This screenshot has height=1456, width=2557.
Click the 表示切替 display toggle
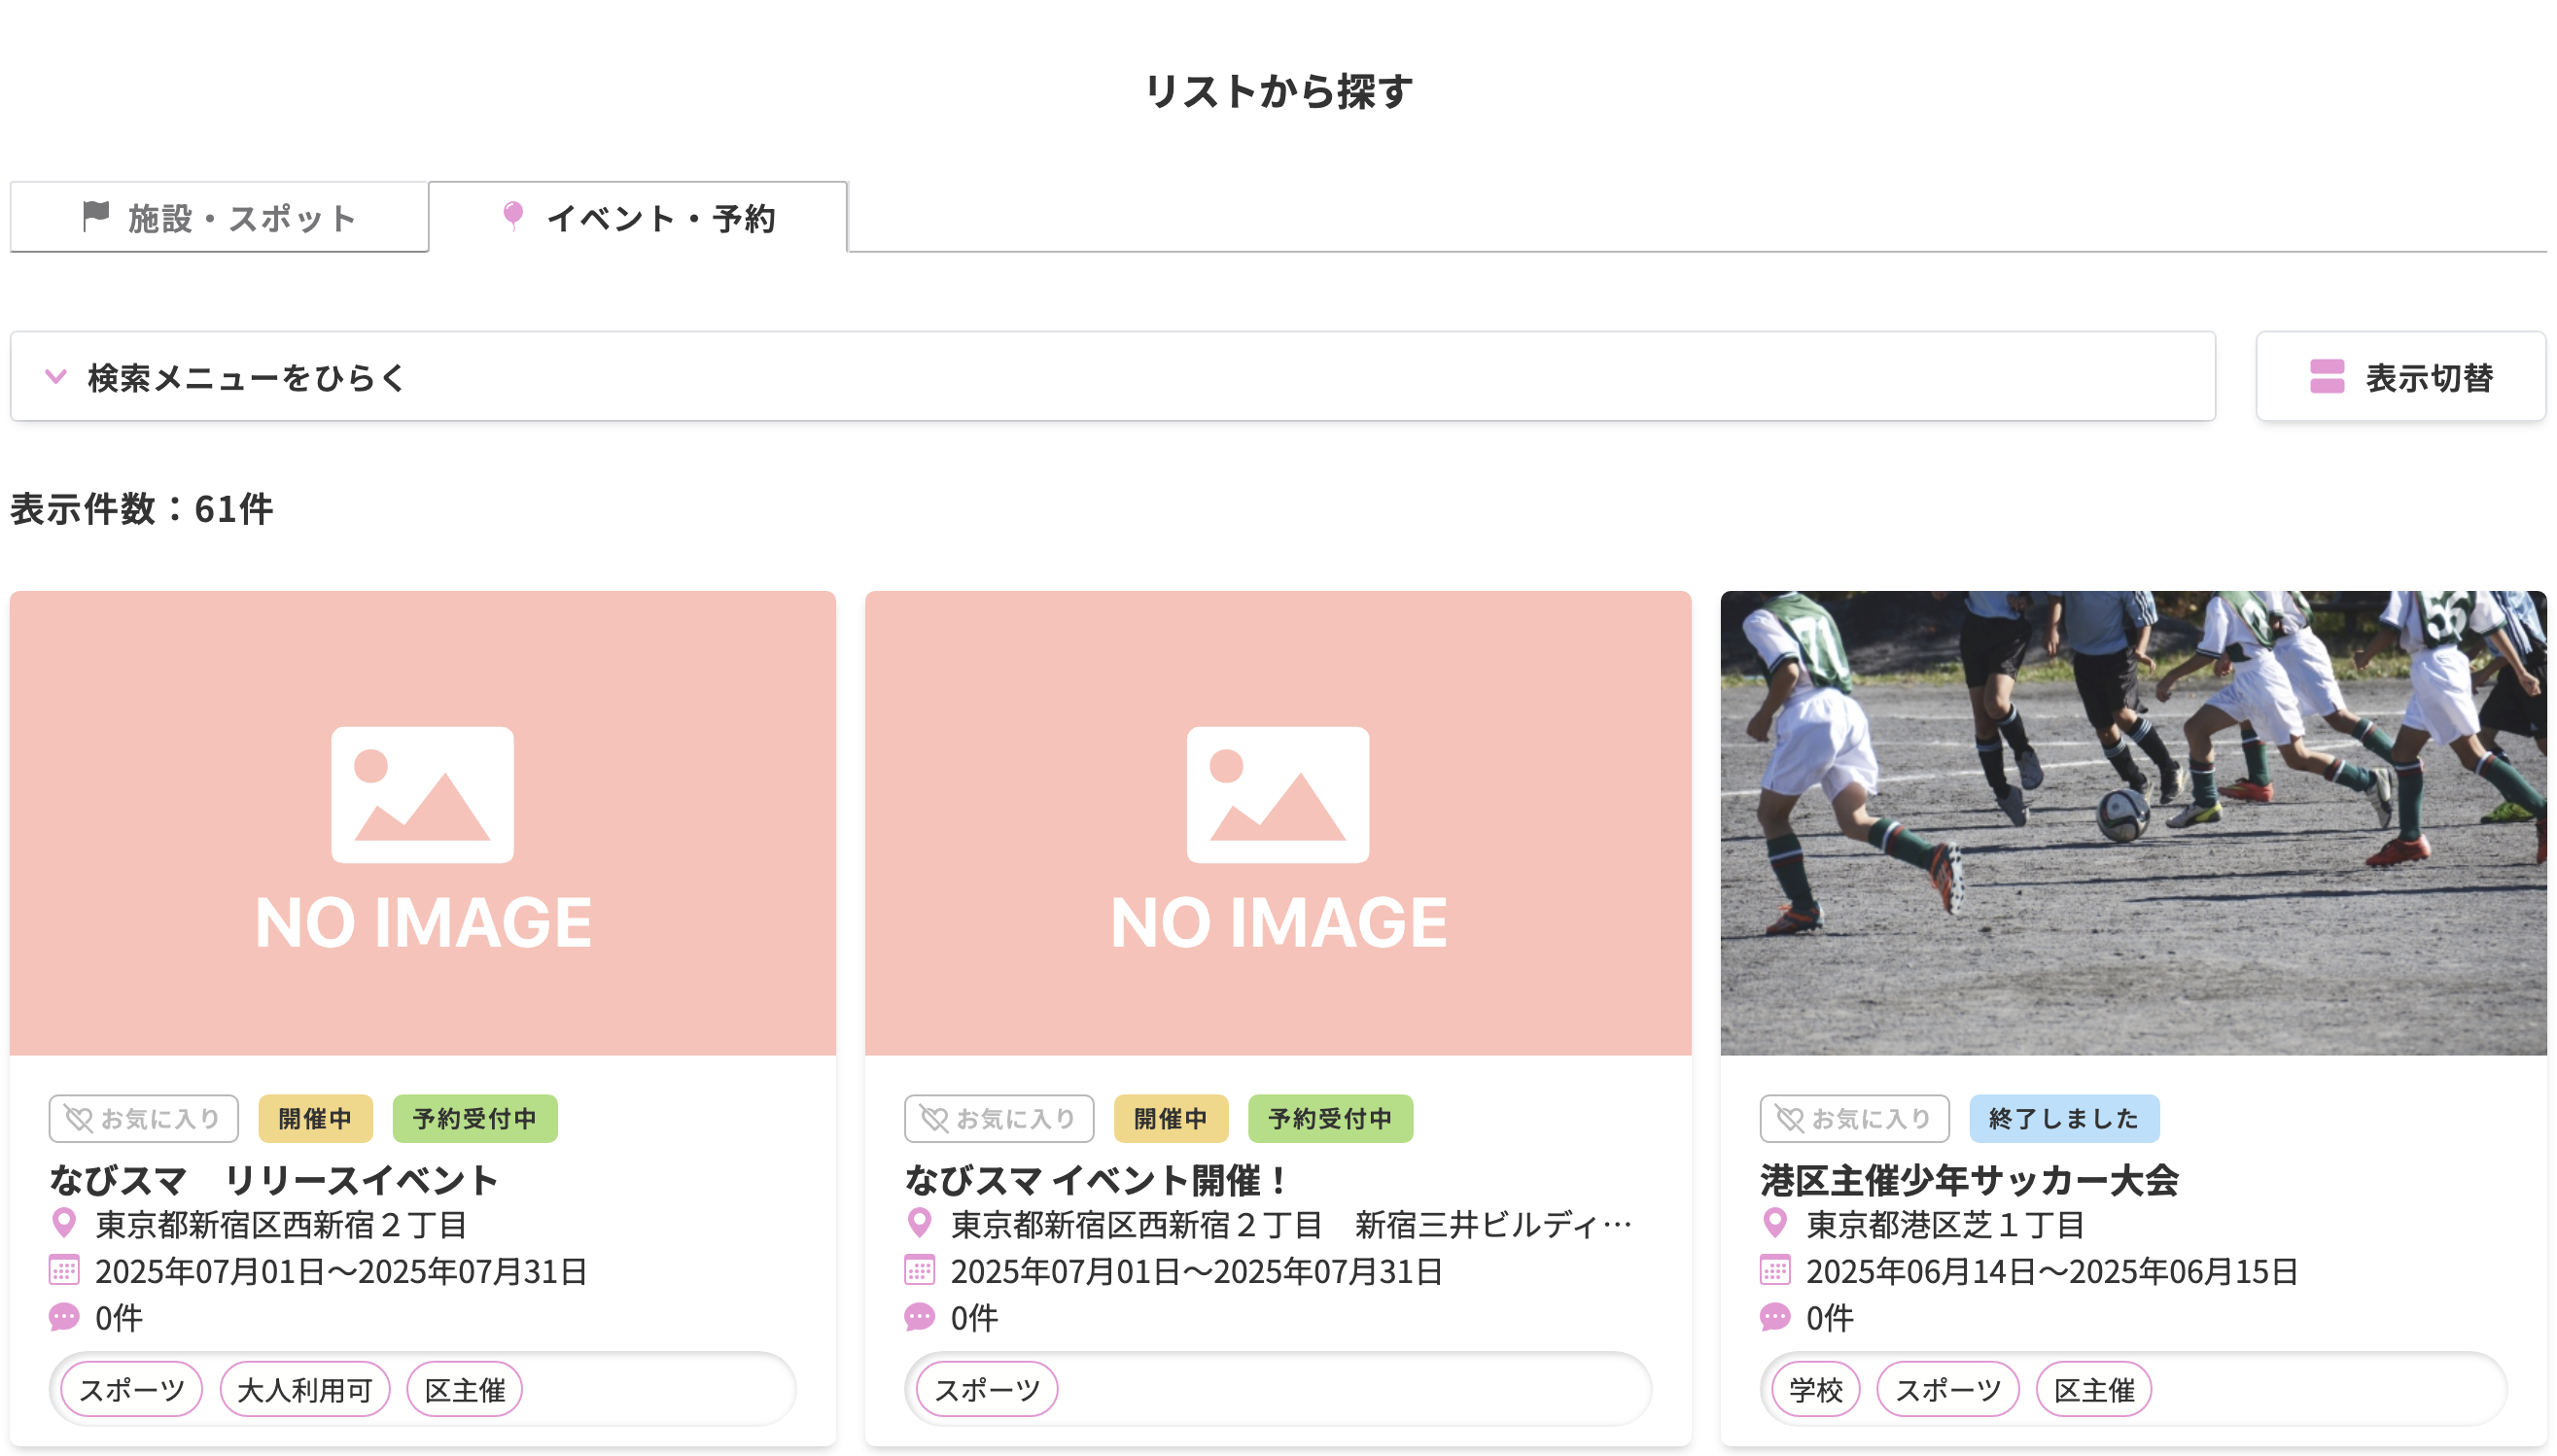[2400, 377]
